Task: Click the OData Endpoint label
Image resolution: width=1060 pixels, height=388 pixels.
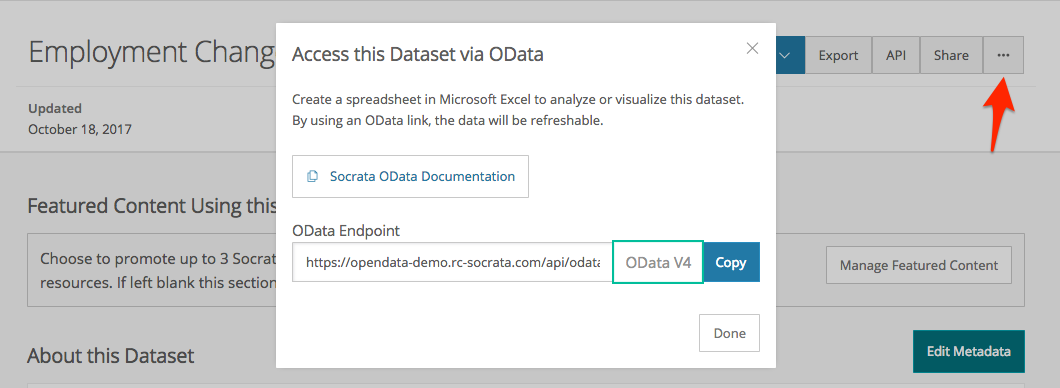Action: [x=346, y=231]
